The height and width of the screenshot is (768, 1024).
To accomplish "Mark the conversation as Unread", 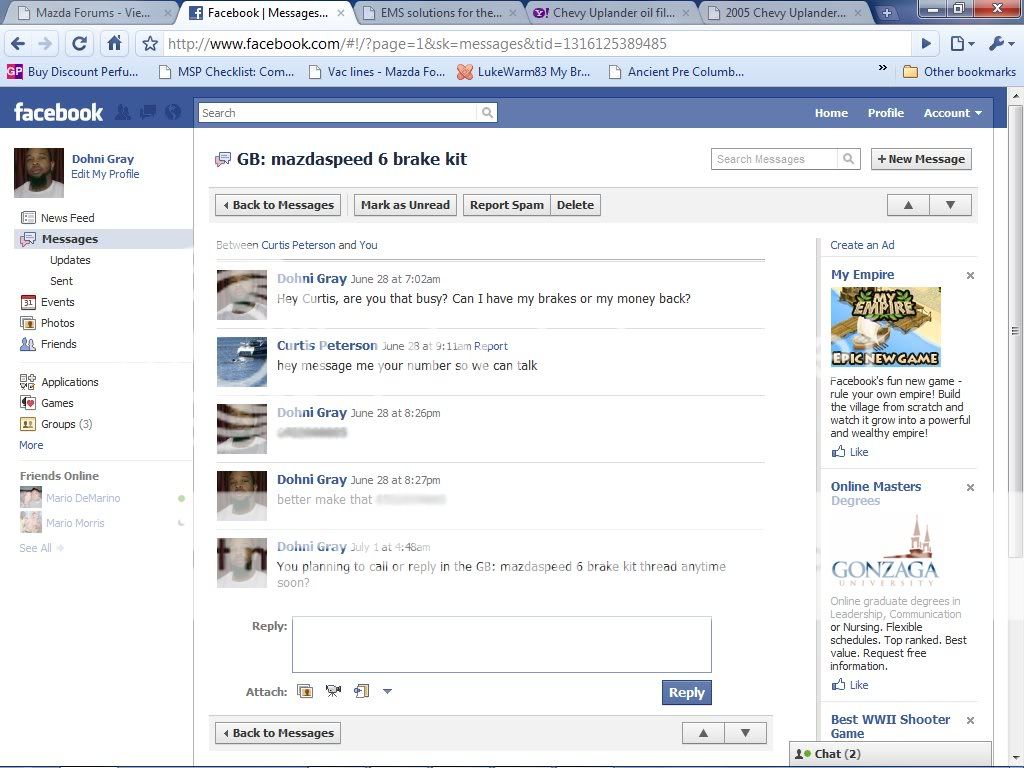I will click(x=405, y=205).
